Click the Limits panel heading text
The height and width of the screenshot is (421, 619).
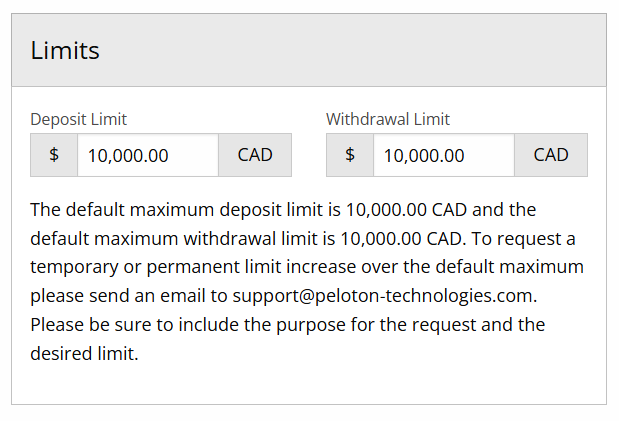(x=65, y=51)
